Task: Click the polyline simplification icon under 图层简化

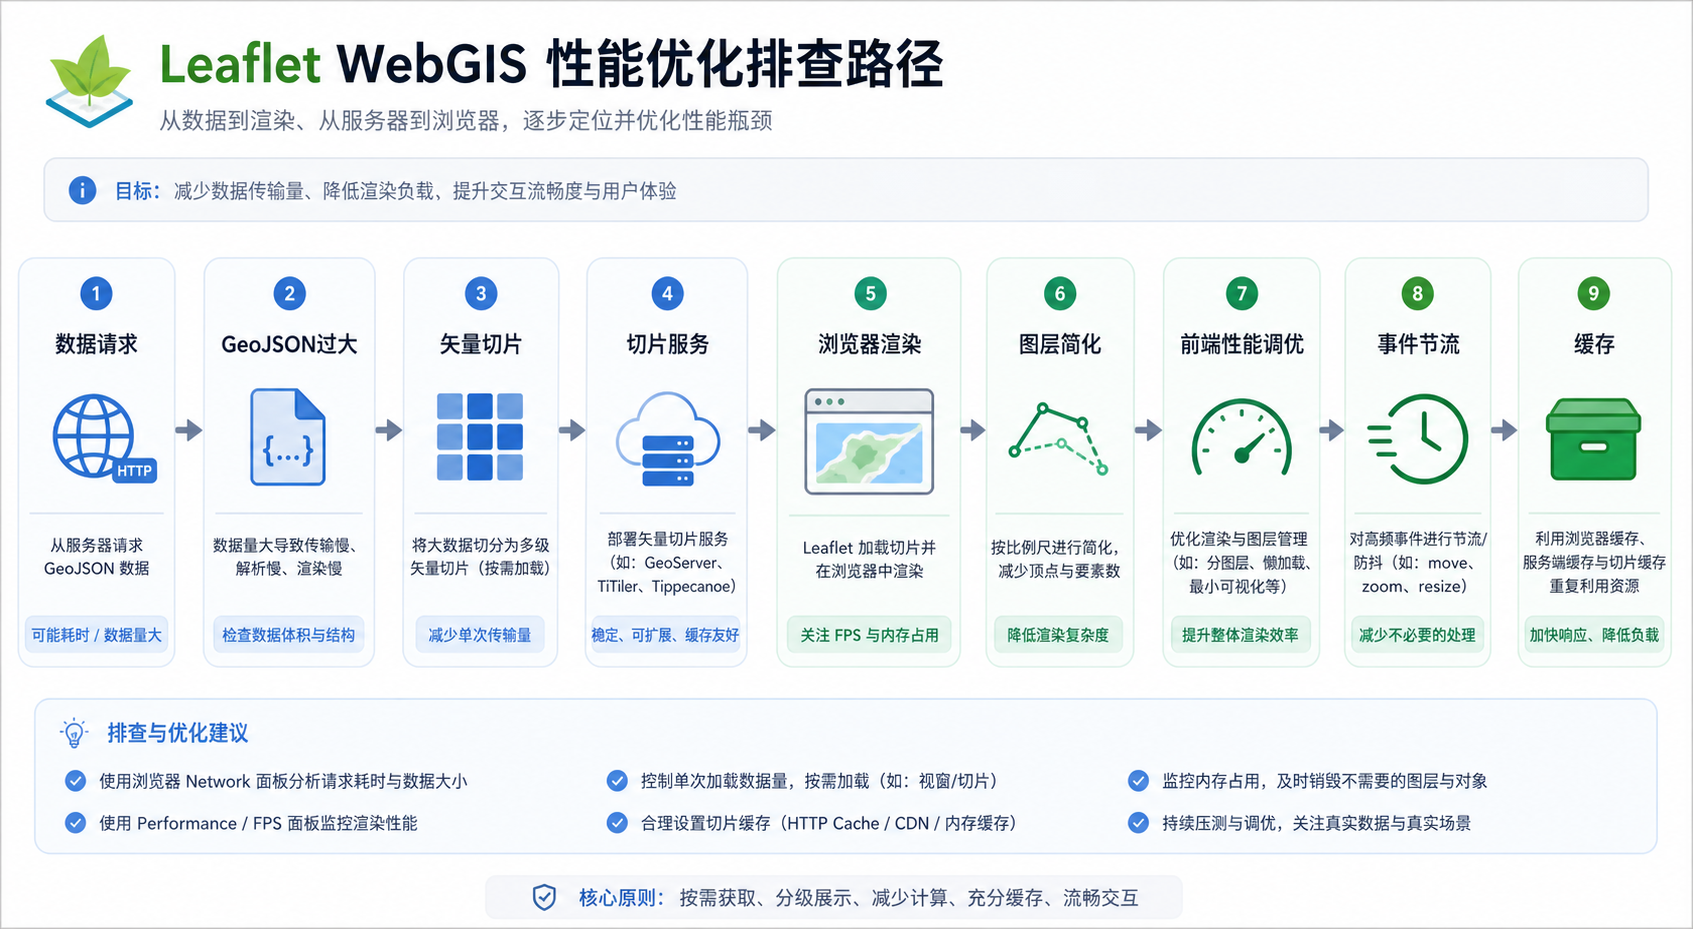Action: pos(1058,439)
